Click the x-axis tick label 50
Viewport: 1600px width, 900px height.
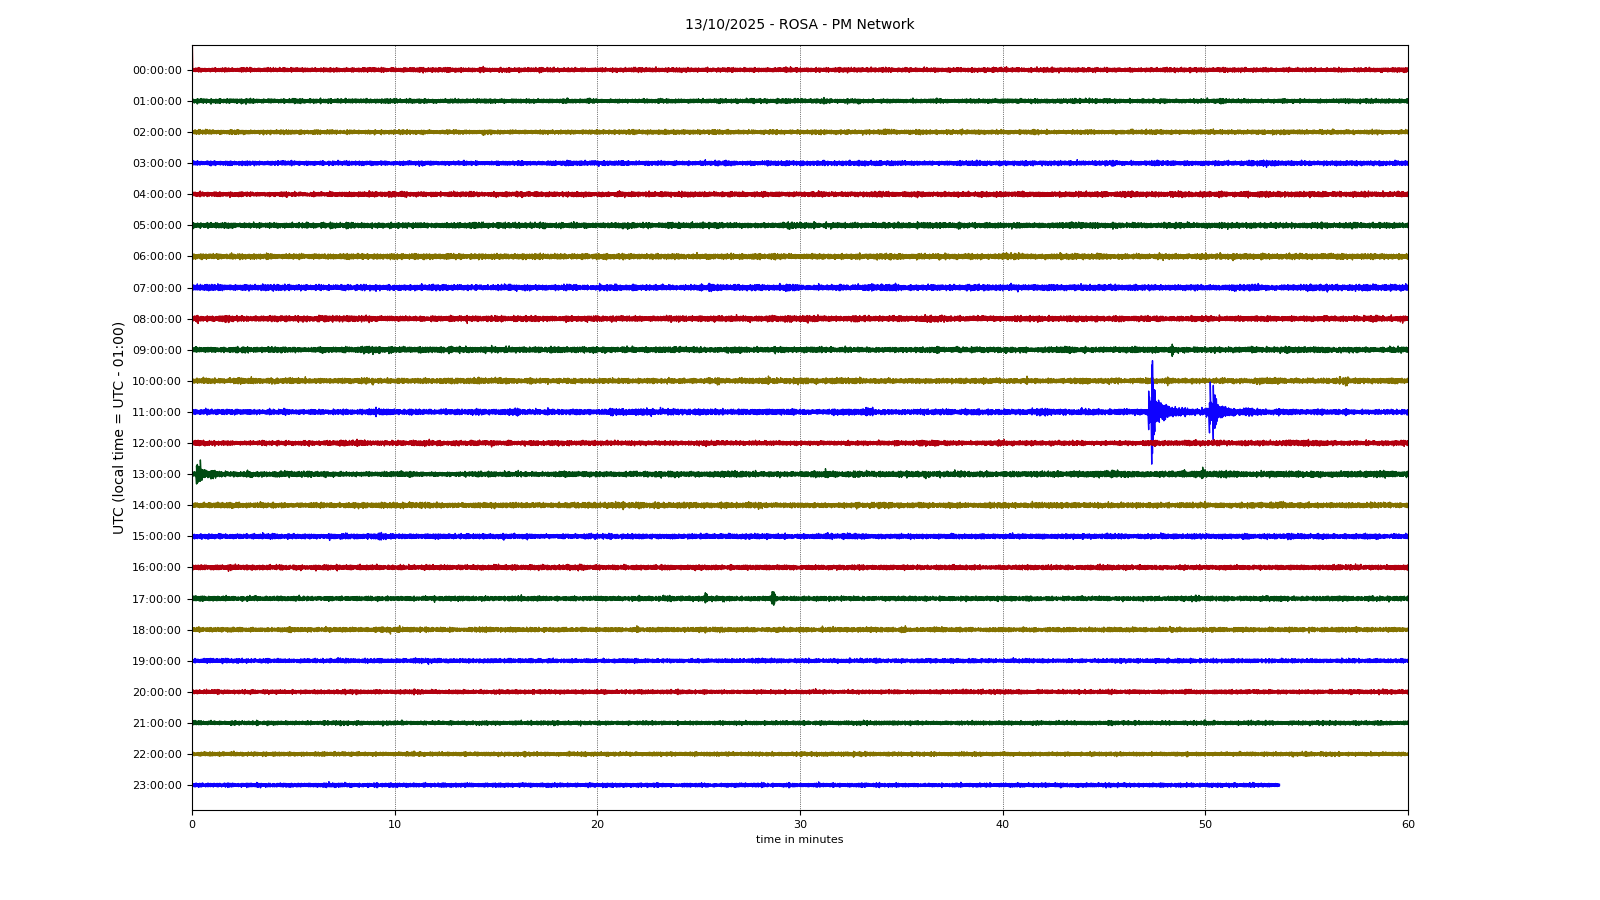tap(1205, 824)
